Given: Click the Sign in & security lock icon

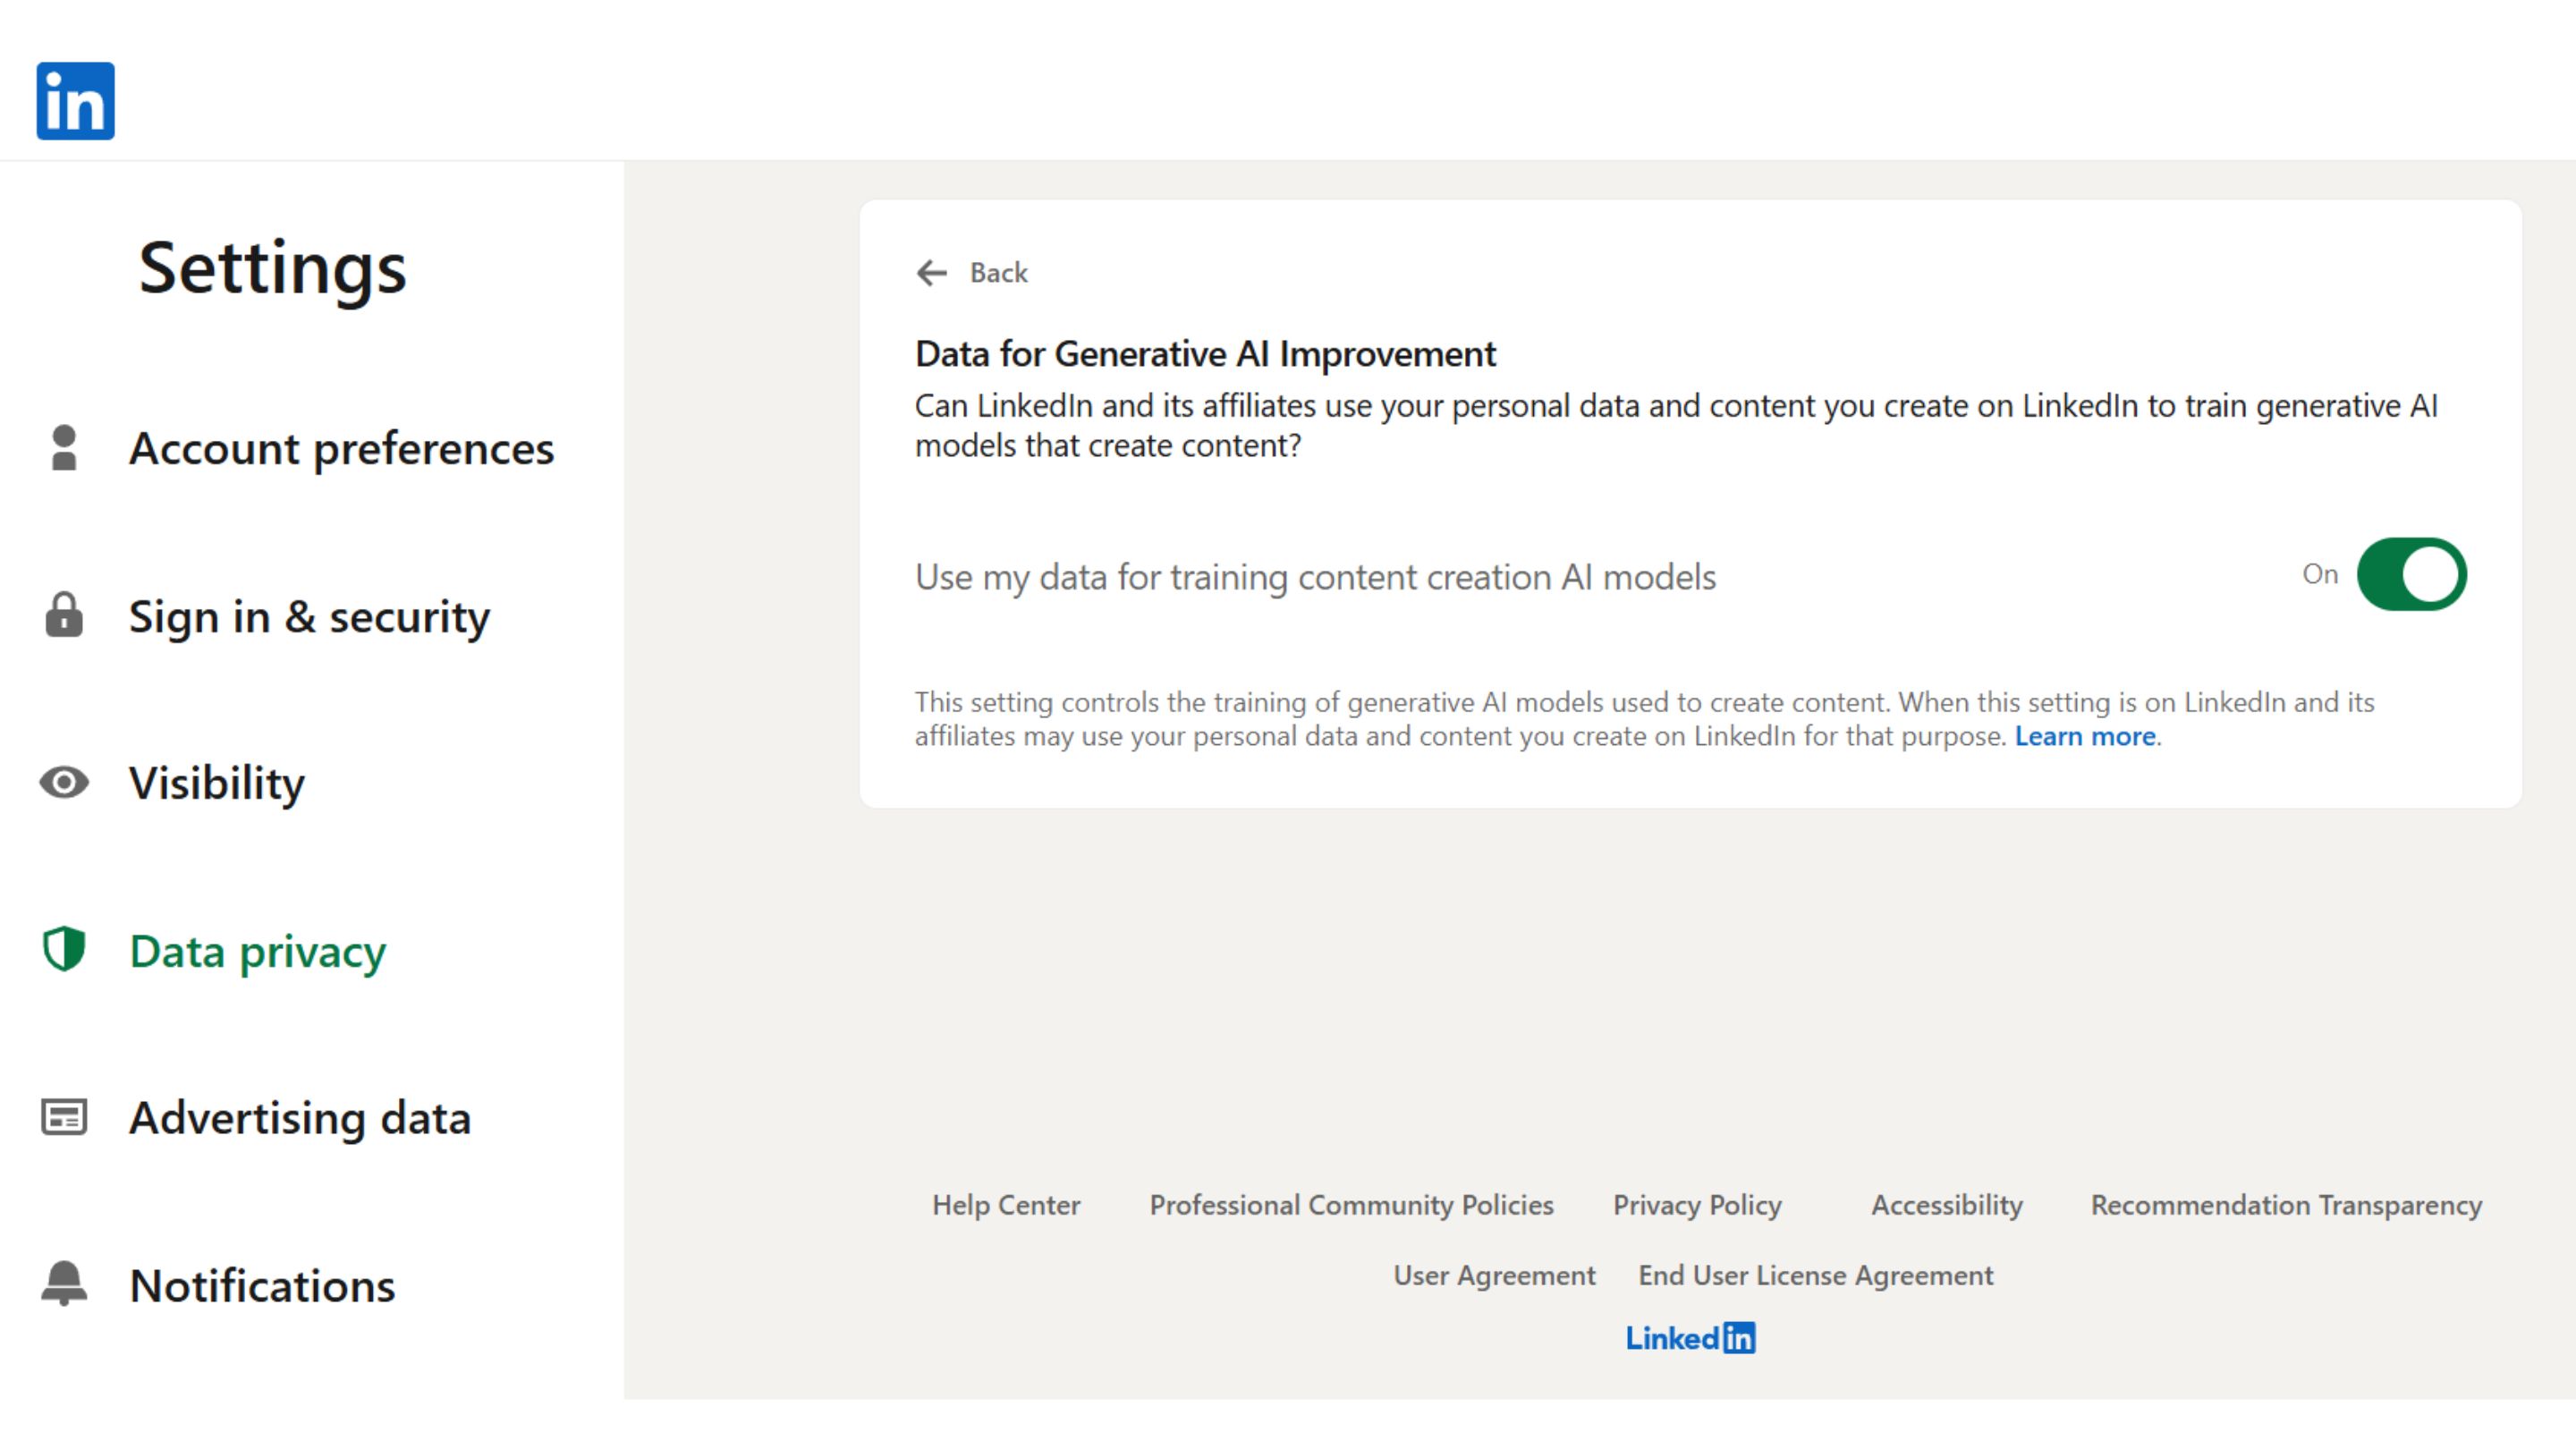Looking at the screenshot, I should point(64,615).
